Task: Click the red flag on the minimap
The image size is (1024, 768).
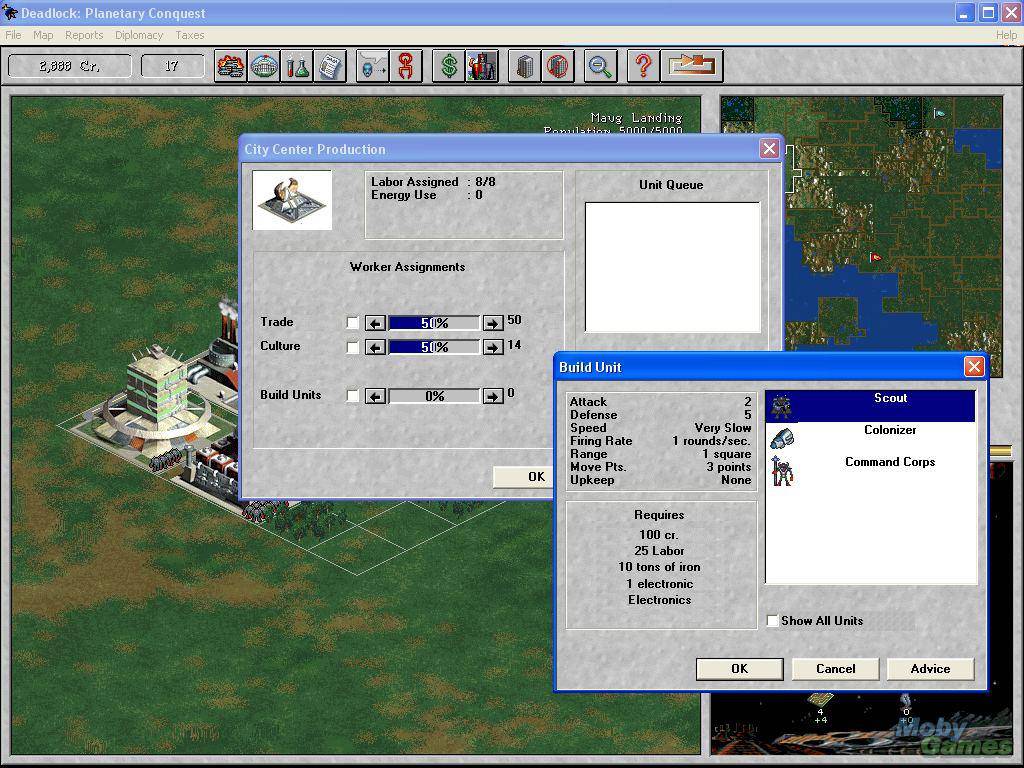Action: (875, 257)
